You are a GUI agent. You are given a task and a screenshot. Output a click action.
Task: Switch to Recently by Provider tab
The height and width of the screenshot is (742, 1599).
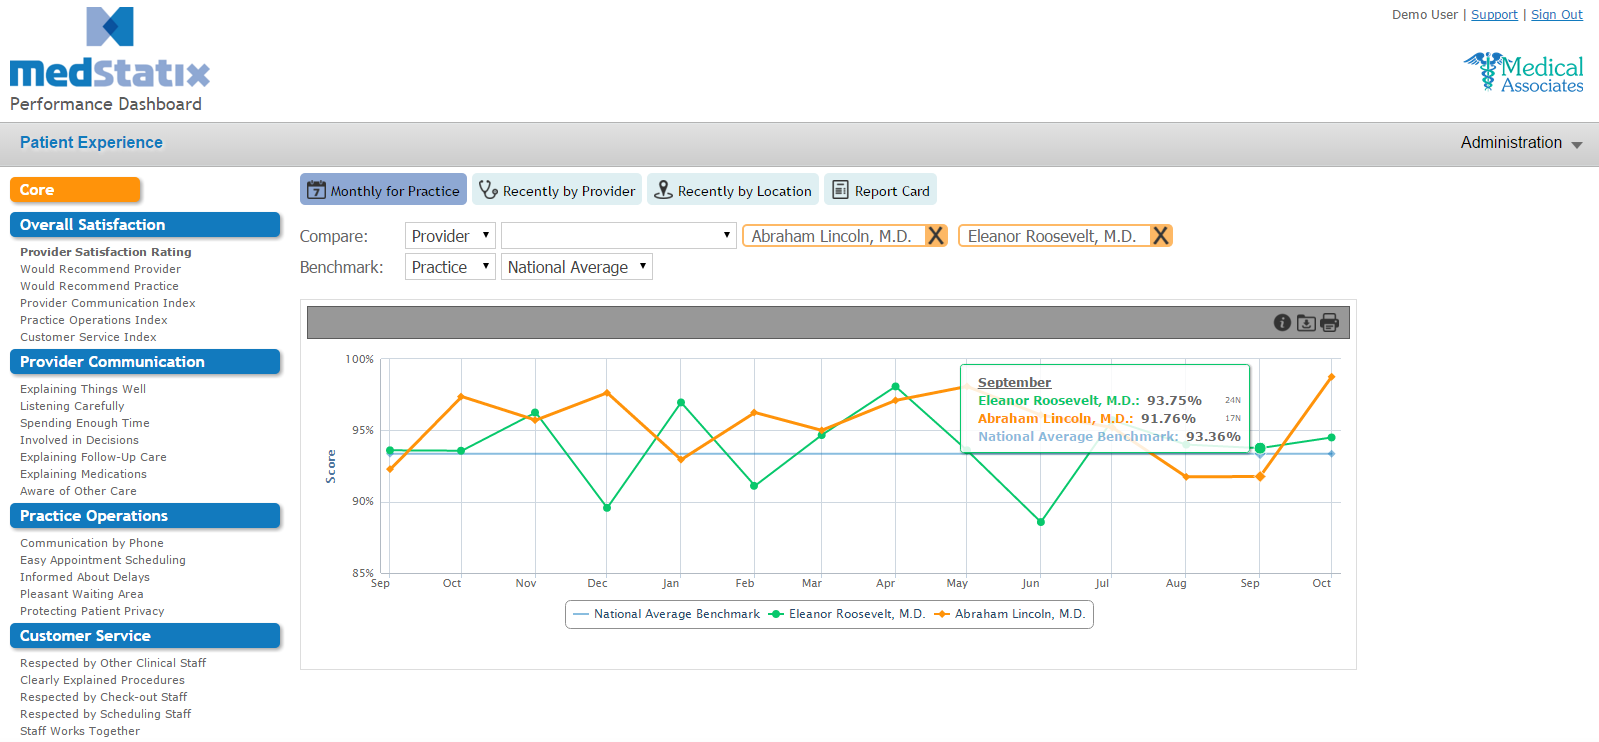point(557,190)
